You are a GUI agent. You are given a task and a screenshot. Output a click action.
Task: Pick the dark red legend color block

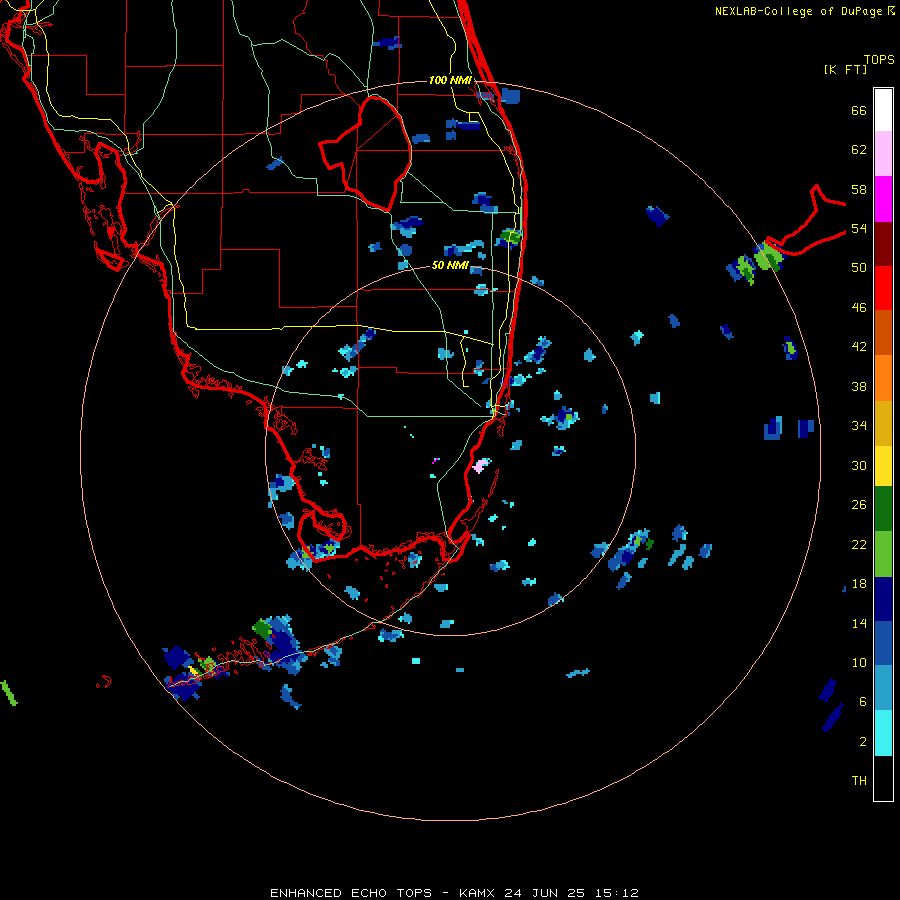click(x=883, y=243)
